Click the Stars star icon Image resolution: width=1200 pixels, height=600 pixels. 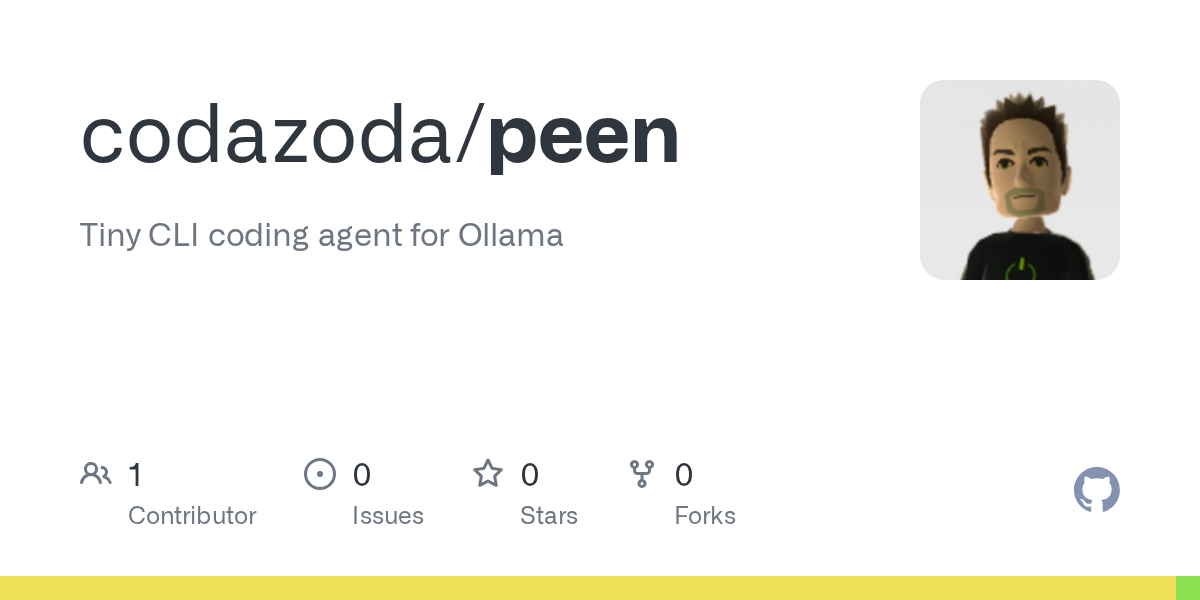[x=488, y=474]
